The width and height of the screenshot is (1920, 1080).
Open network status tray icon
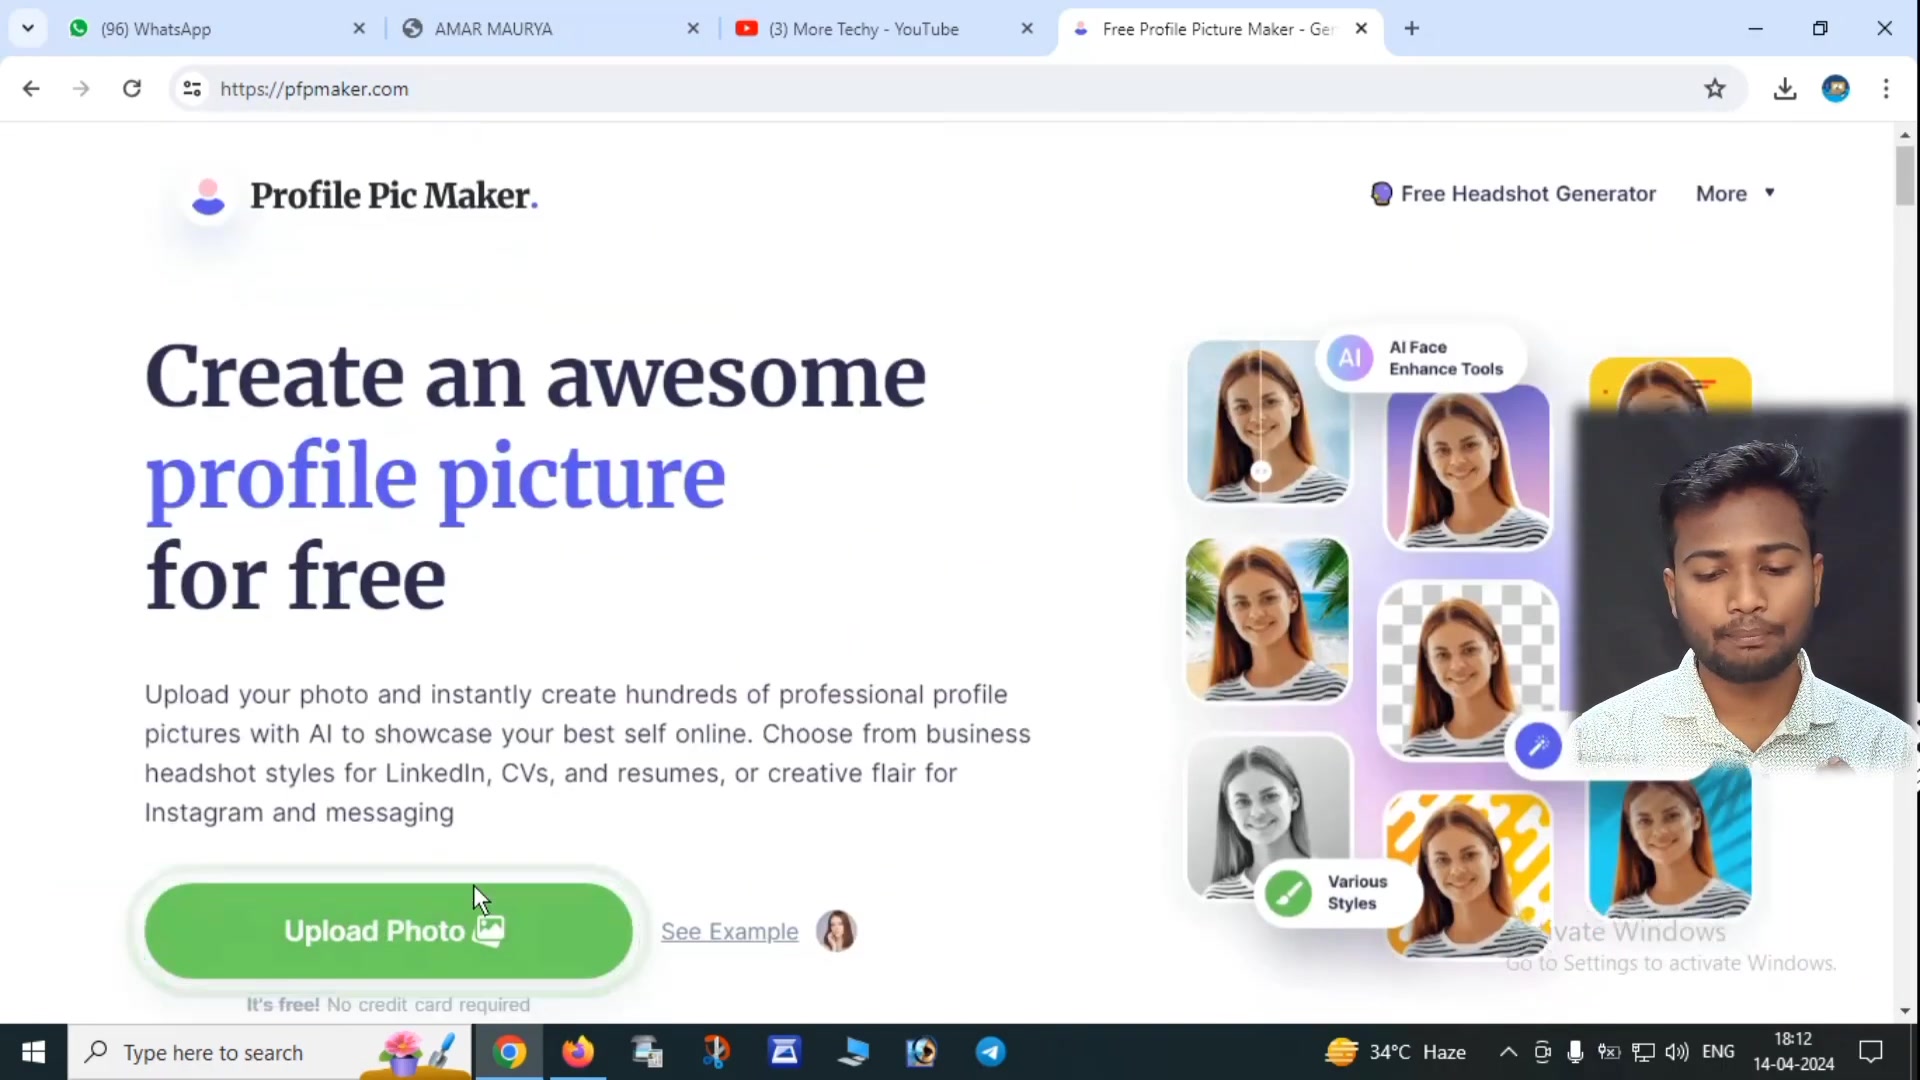(x=1643, y=1052)
